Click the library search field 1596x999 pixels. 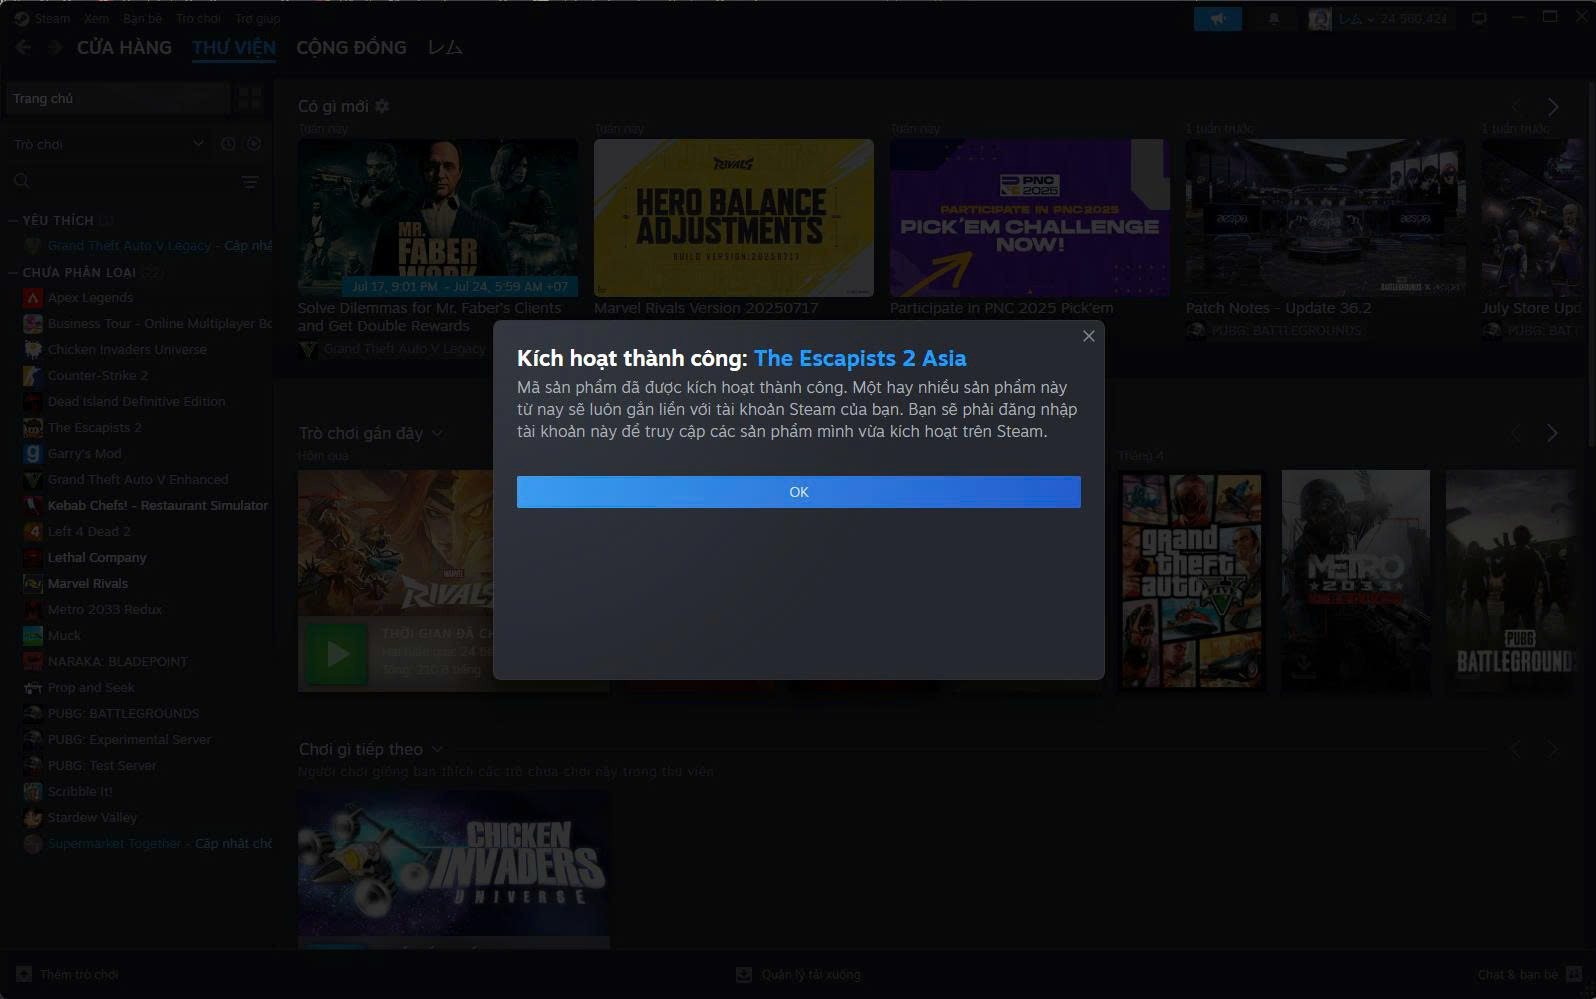point(120,181)
